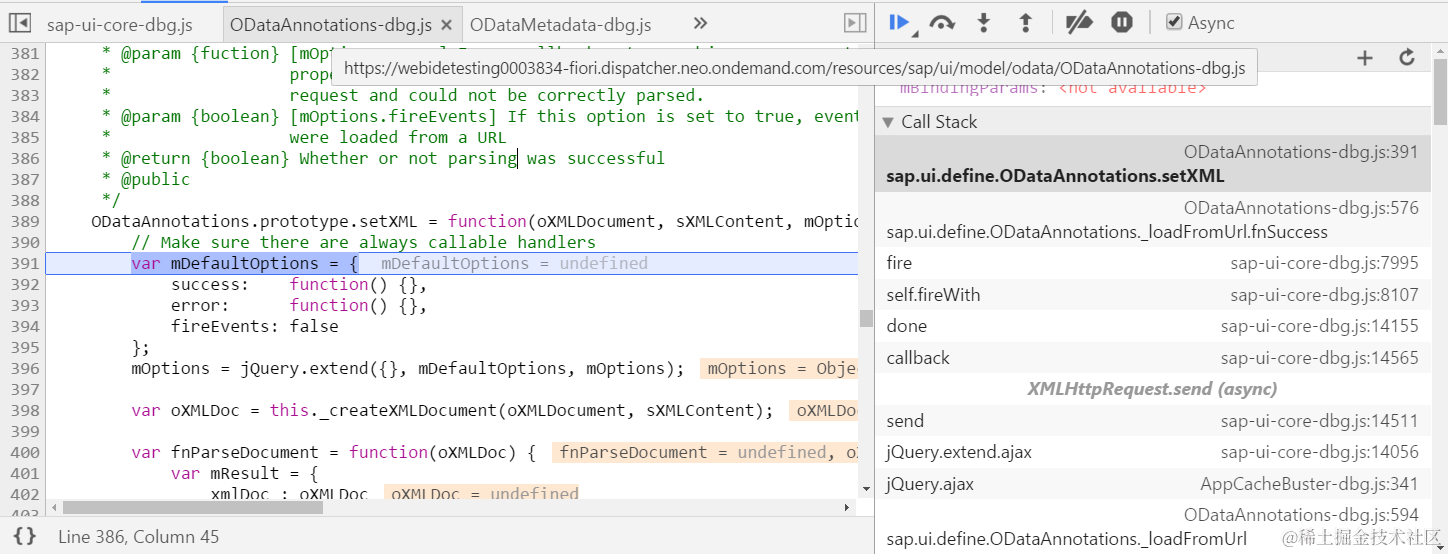Open the AppCacheBuster-dbg.js:341 source link
Screen dimensions: 1448x554
(x=1309, y=485)
